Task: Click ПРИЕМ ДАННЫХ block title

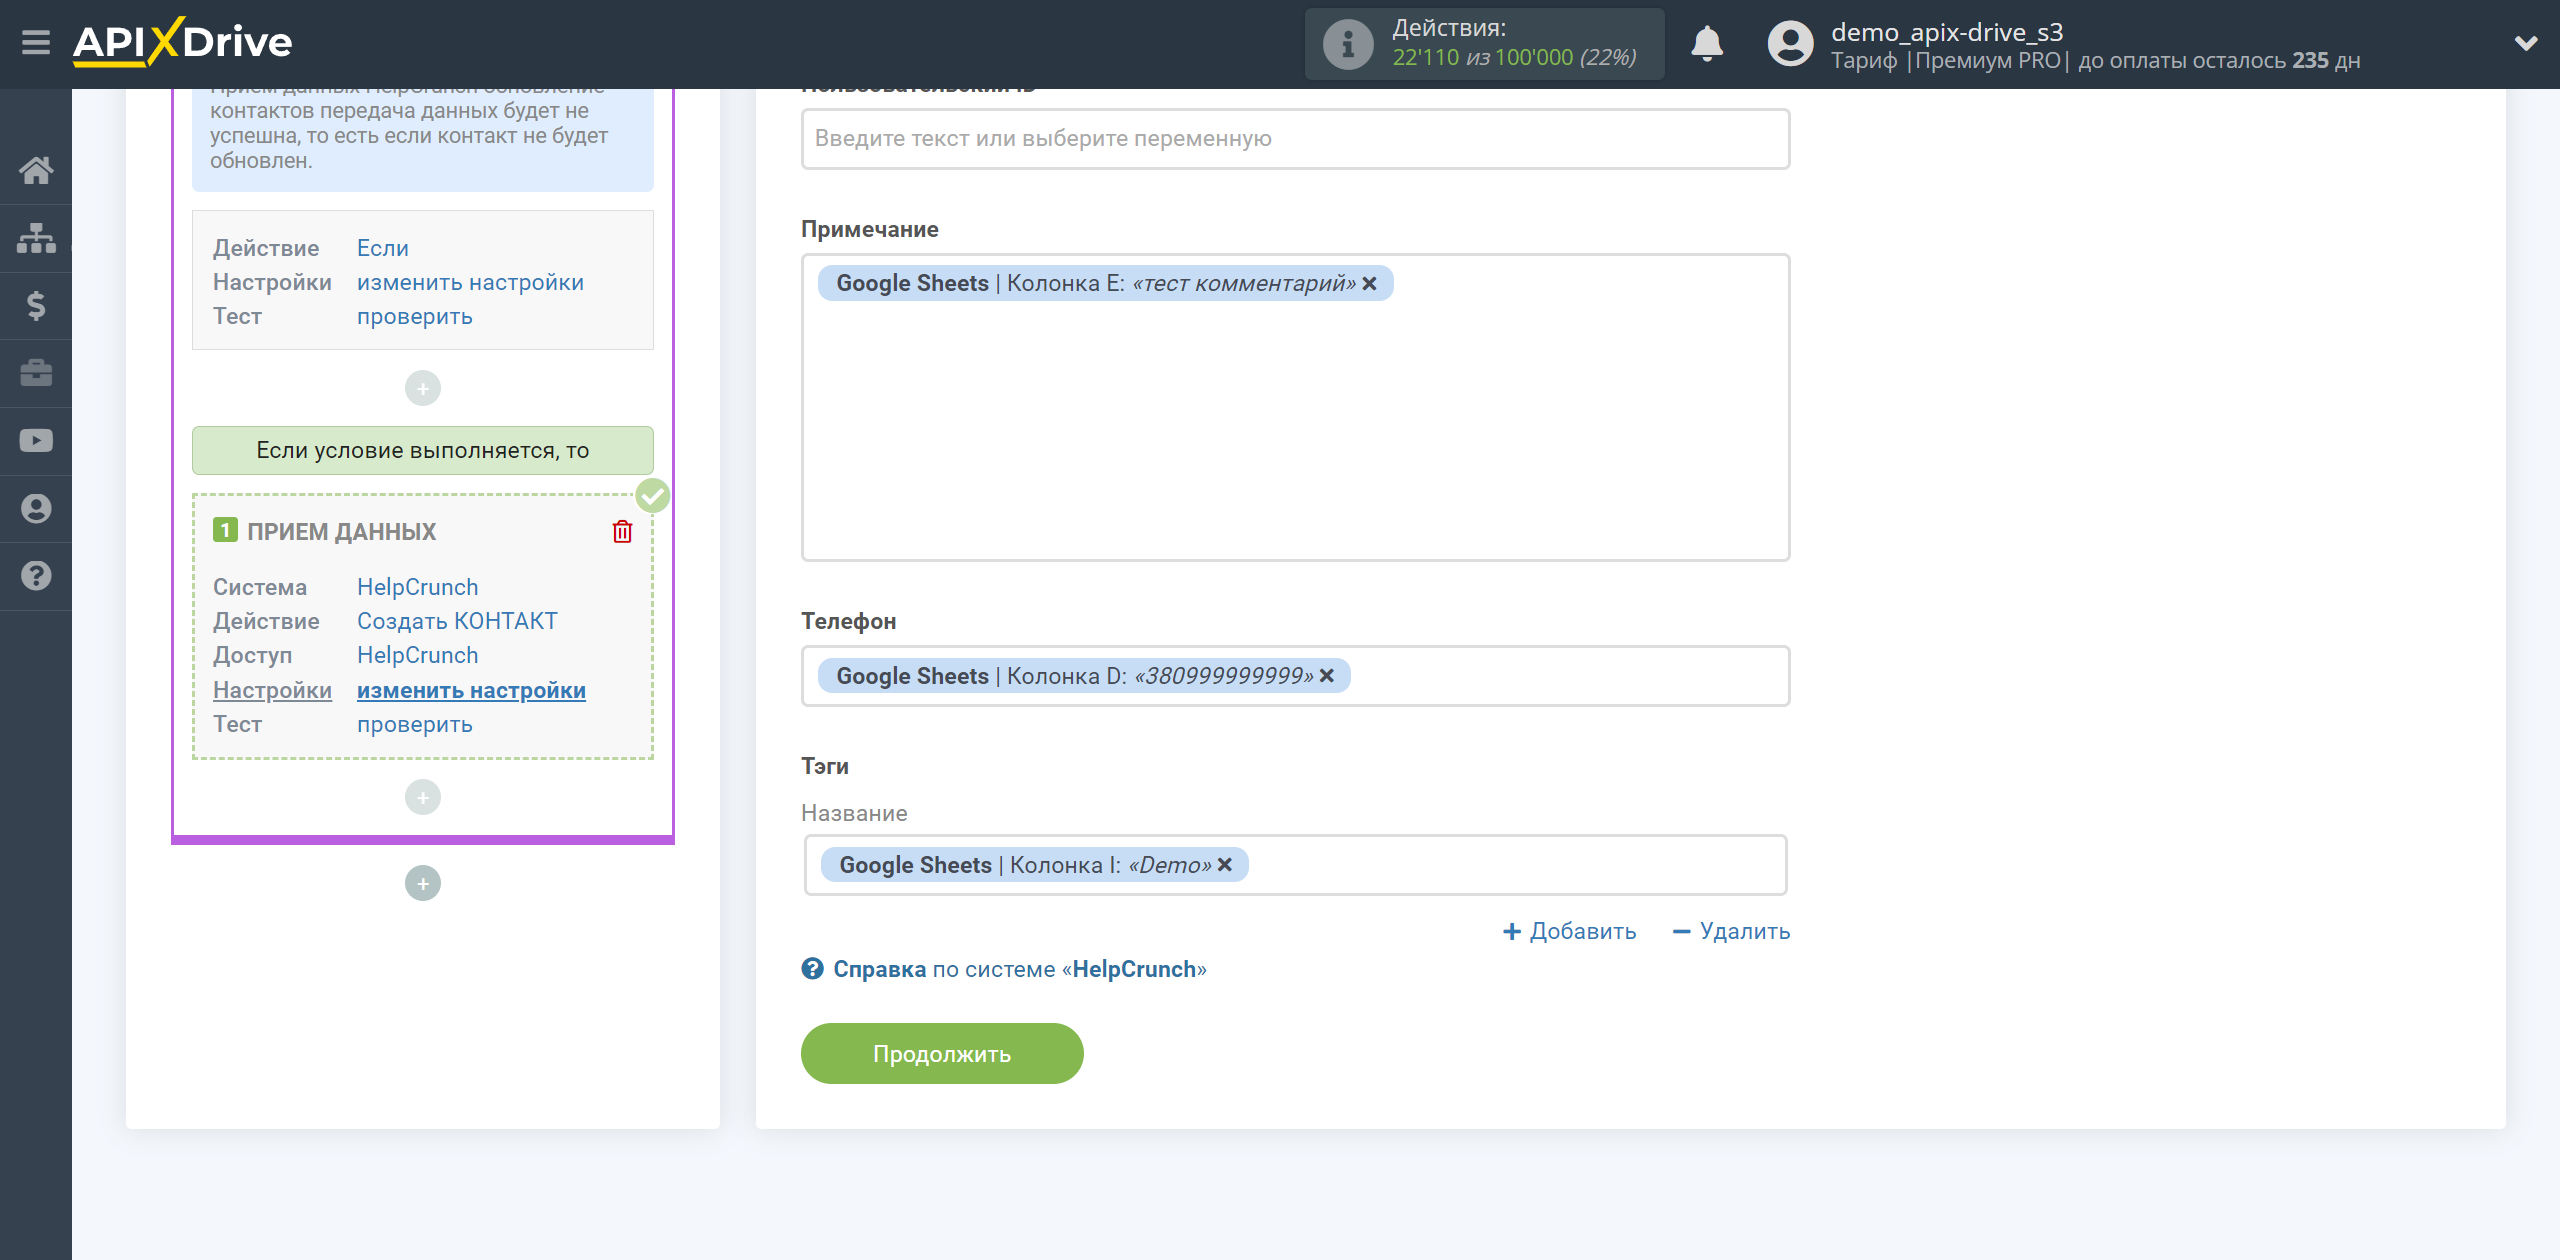Action: pyautogui.click(x=341, y=531)
